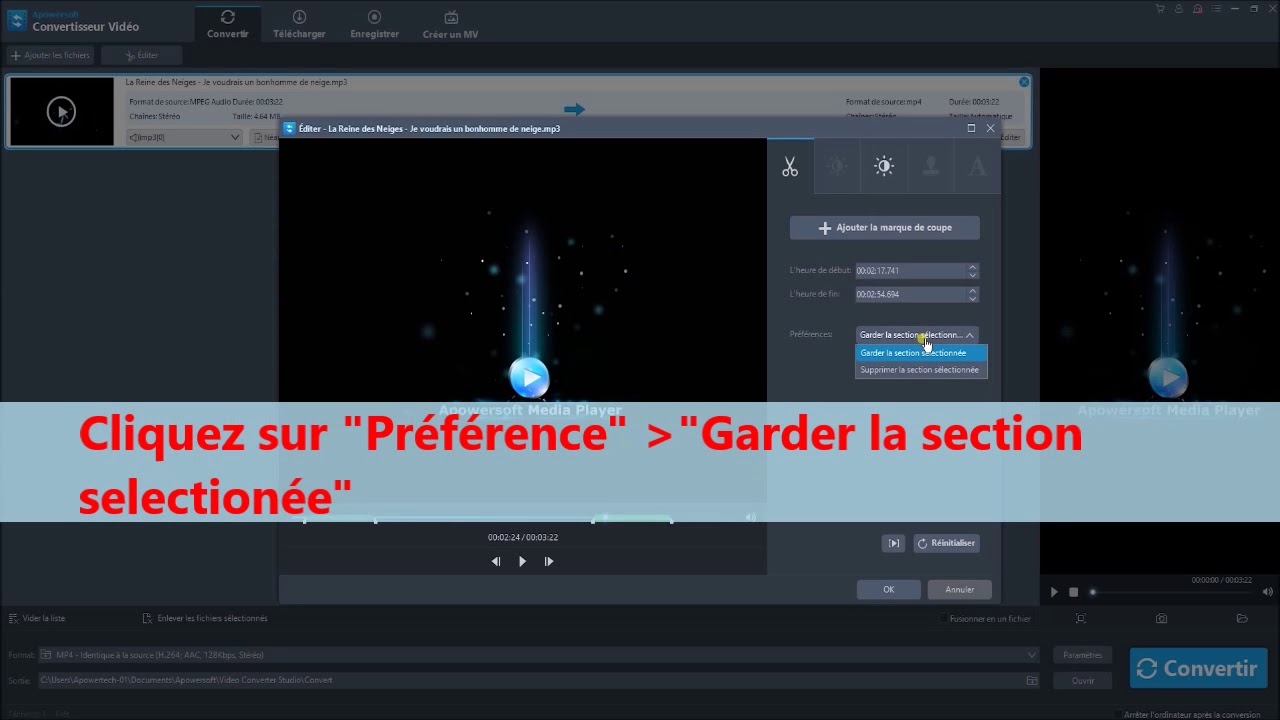This screenshot has height=720, width=1280.
Task: Switch to the Enregistrer tab
Action: pyautogui.click(x=374, y=25)
